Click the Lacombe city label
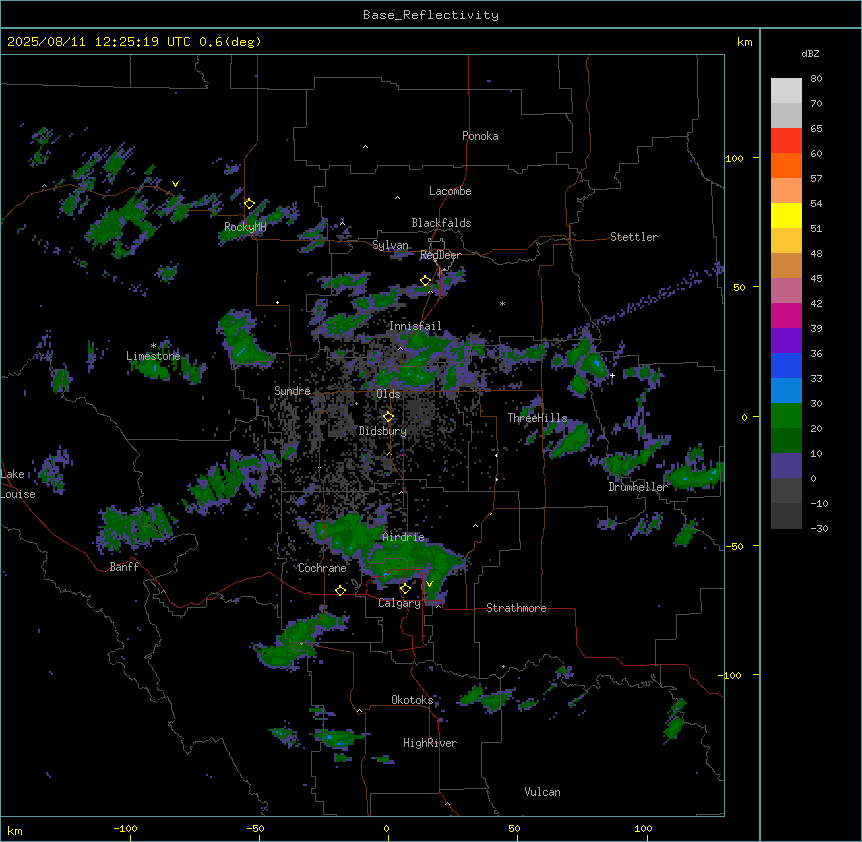Viewport: 862px width, 842px height. 450,191
